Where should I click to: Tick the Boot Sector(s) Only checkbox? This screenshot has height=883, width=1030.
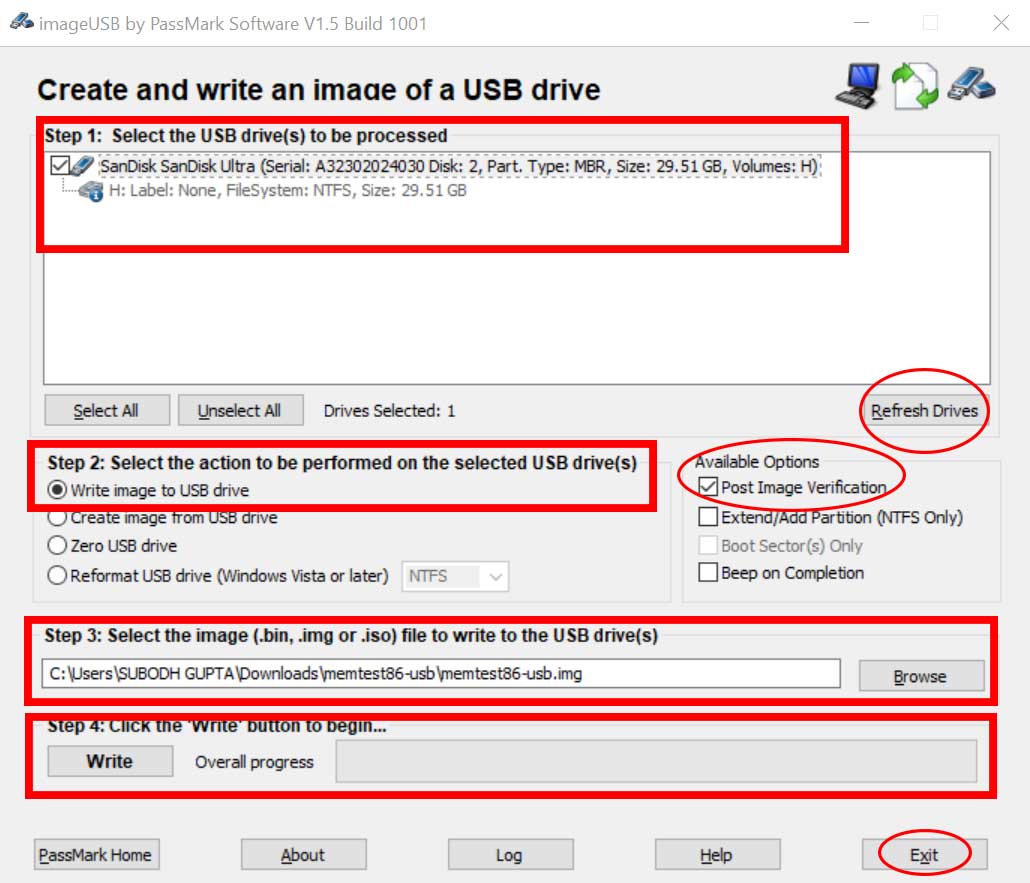(707, 545)
